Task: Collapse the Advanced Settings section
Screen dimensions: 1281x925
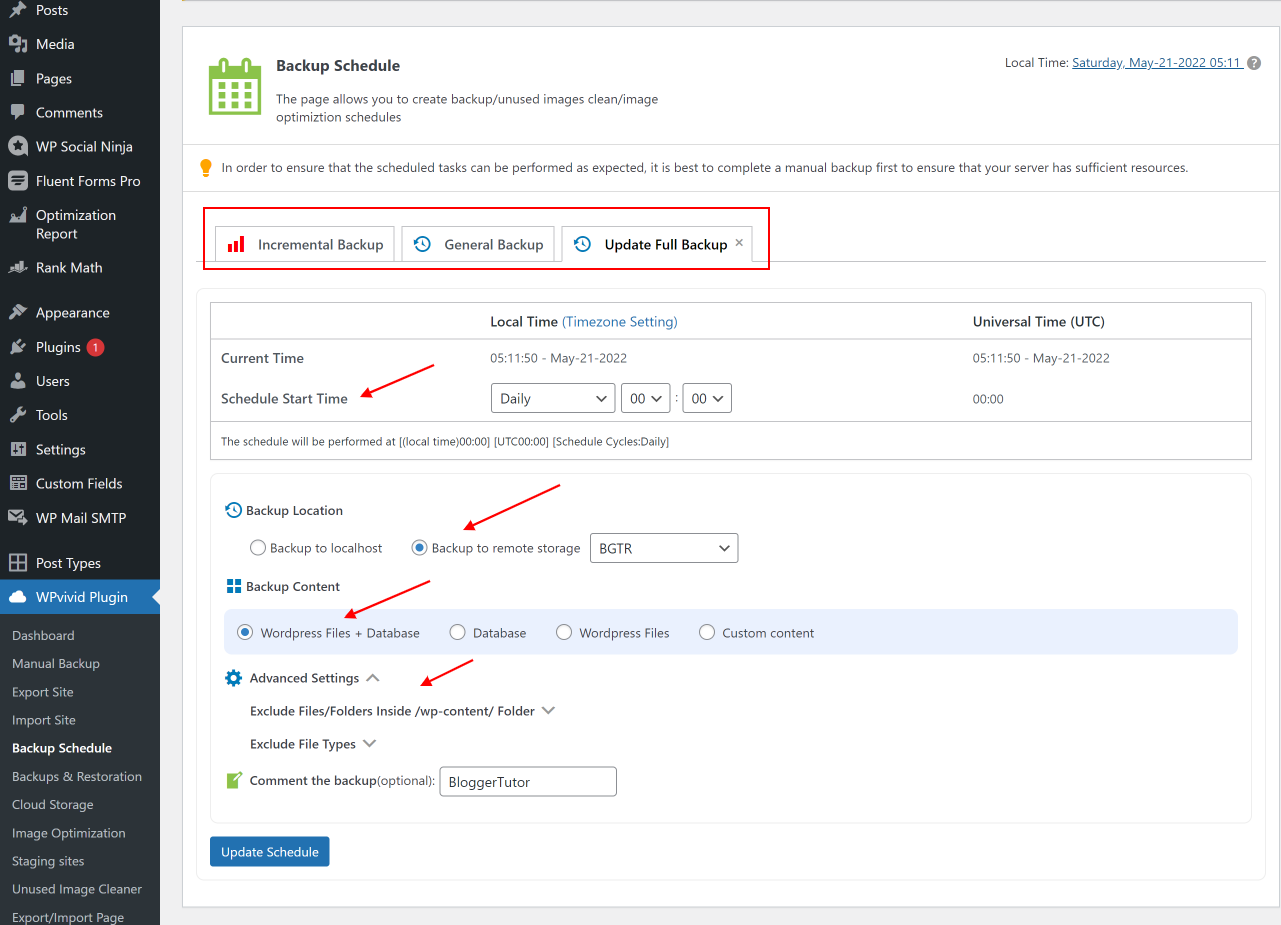Action: pyautogui.click(x=373, y=678)
